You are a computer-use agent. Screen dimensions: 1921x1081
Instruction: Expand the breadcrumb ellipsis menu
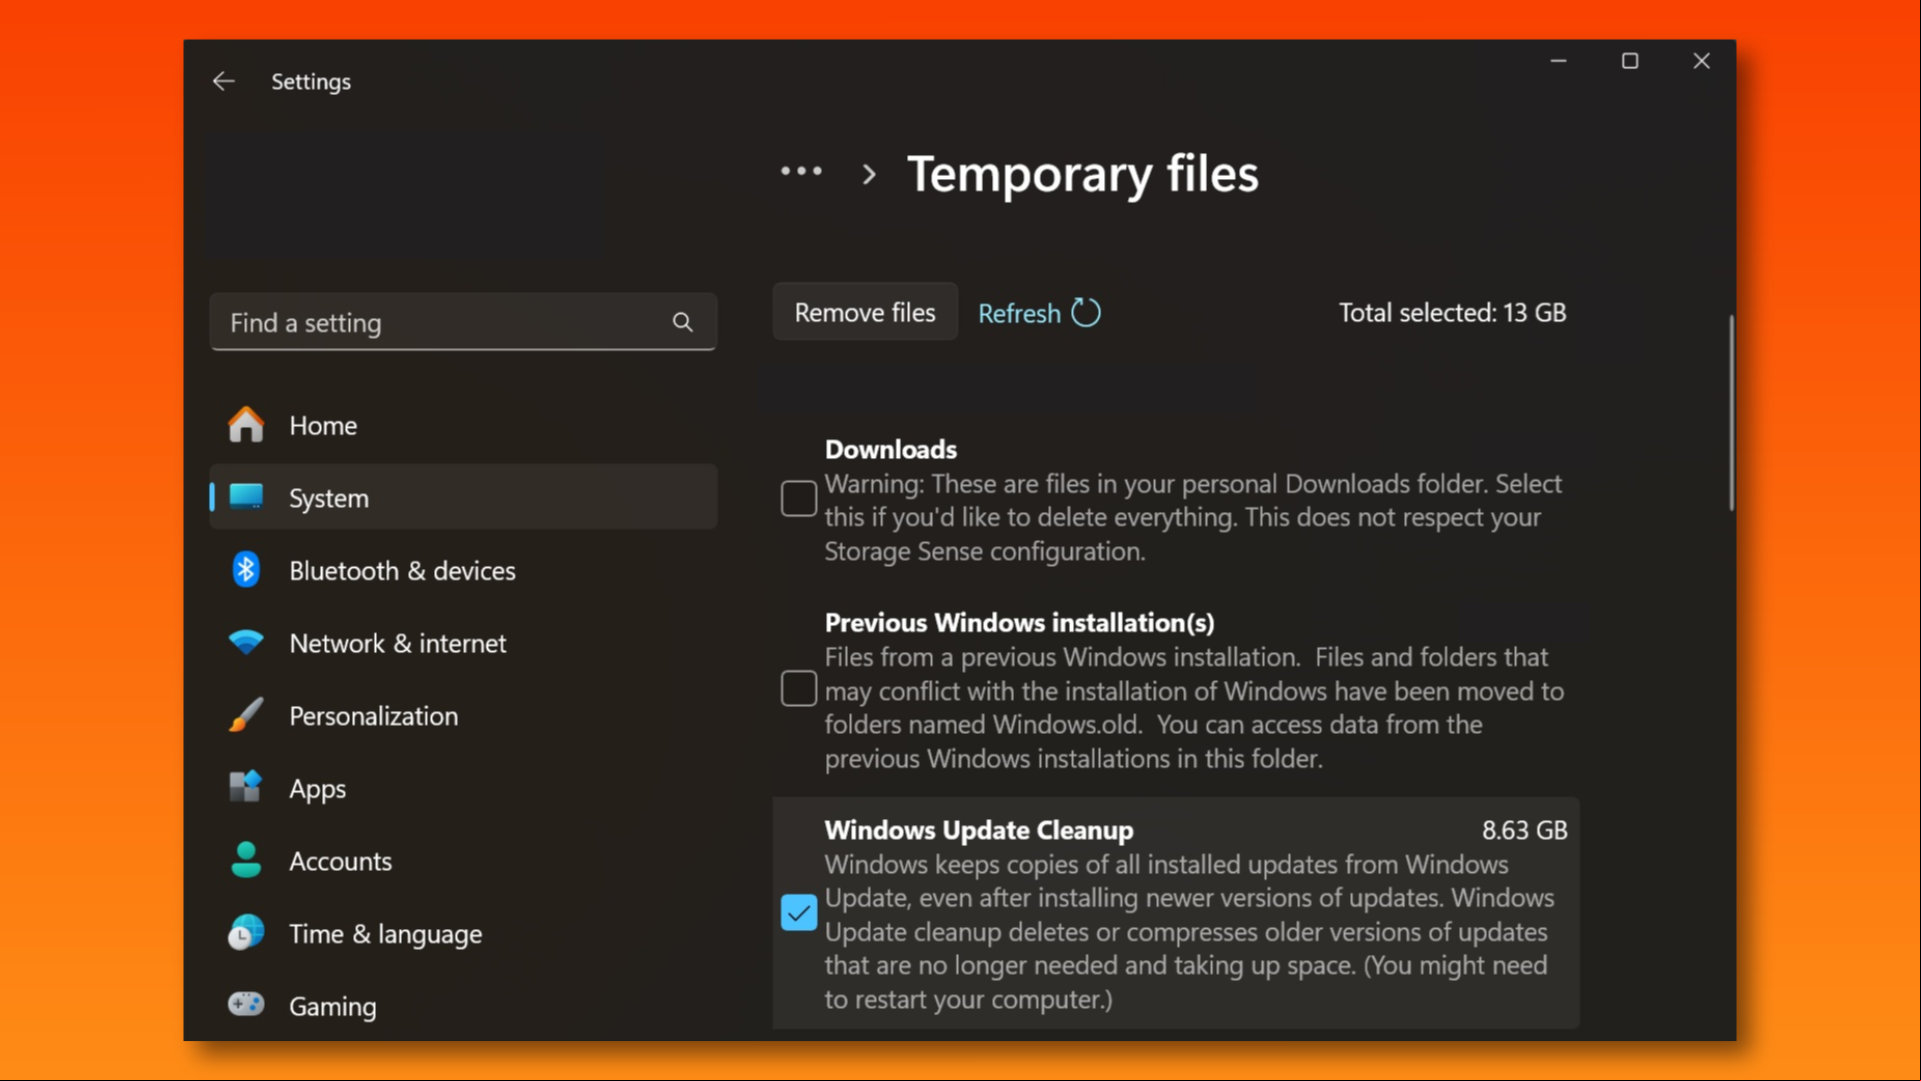801,172
